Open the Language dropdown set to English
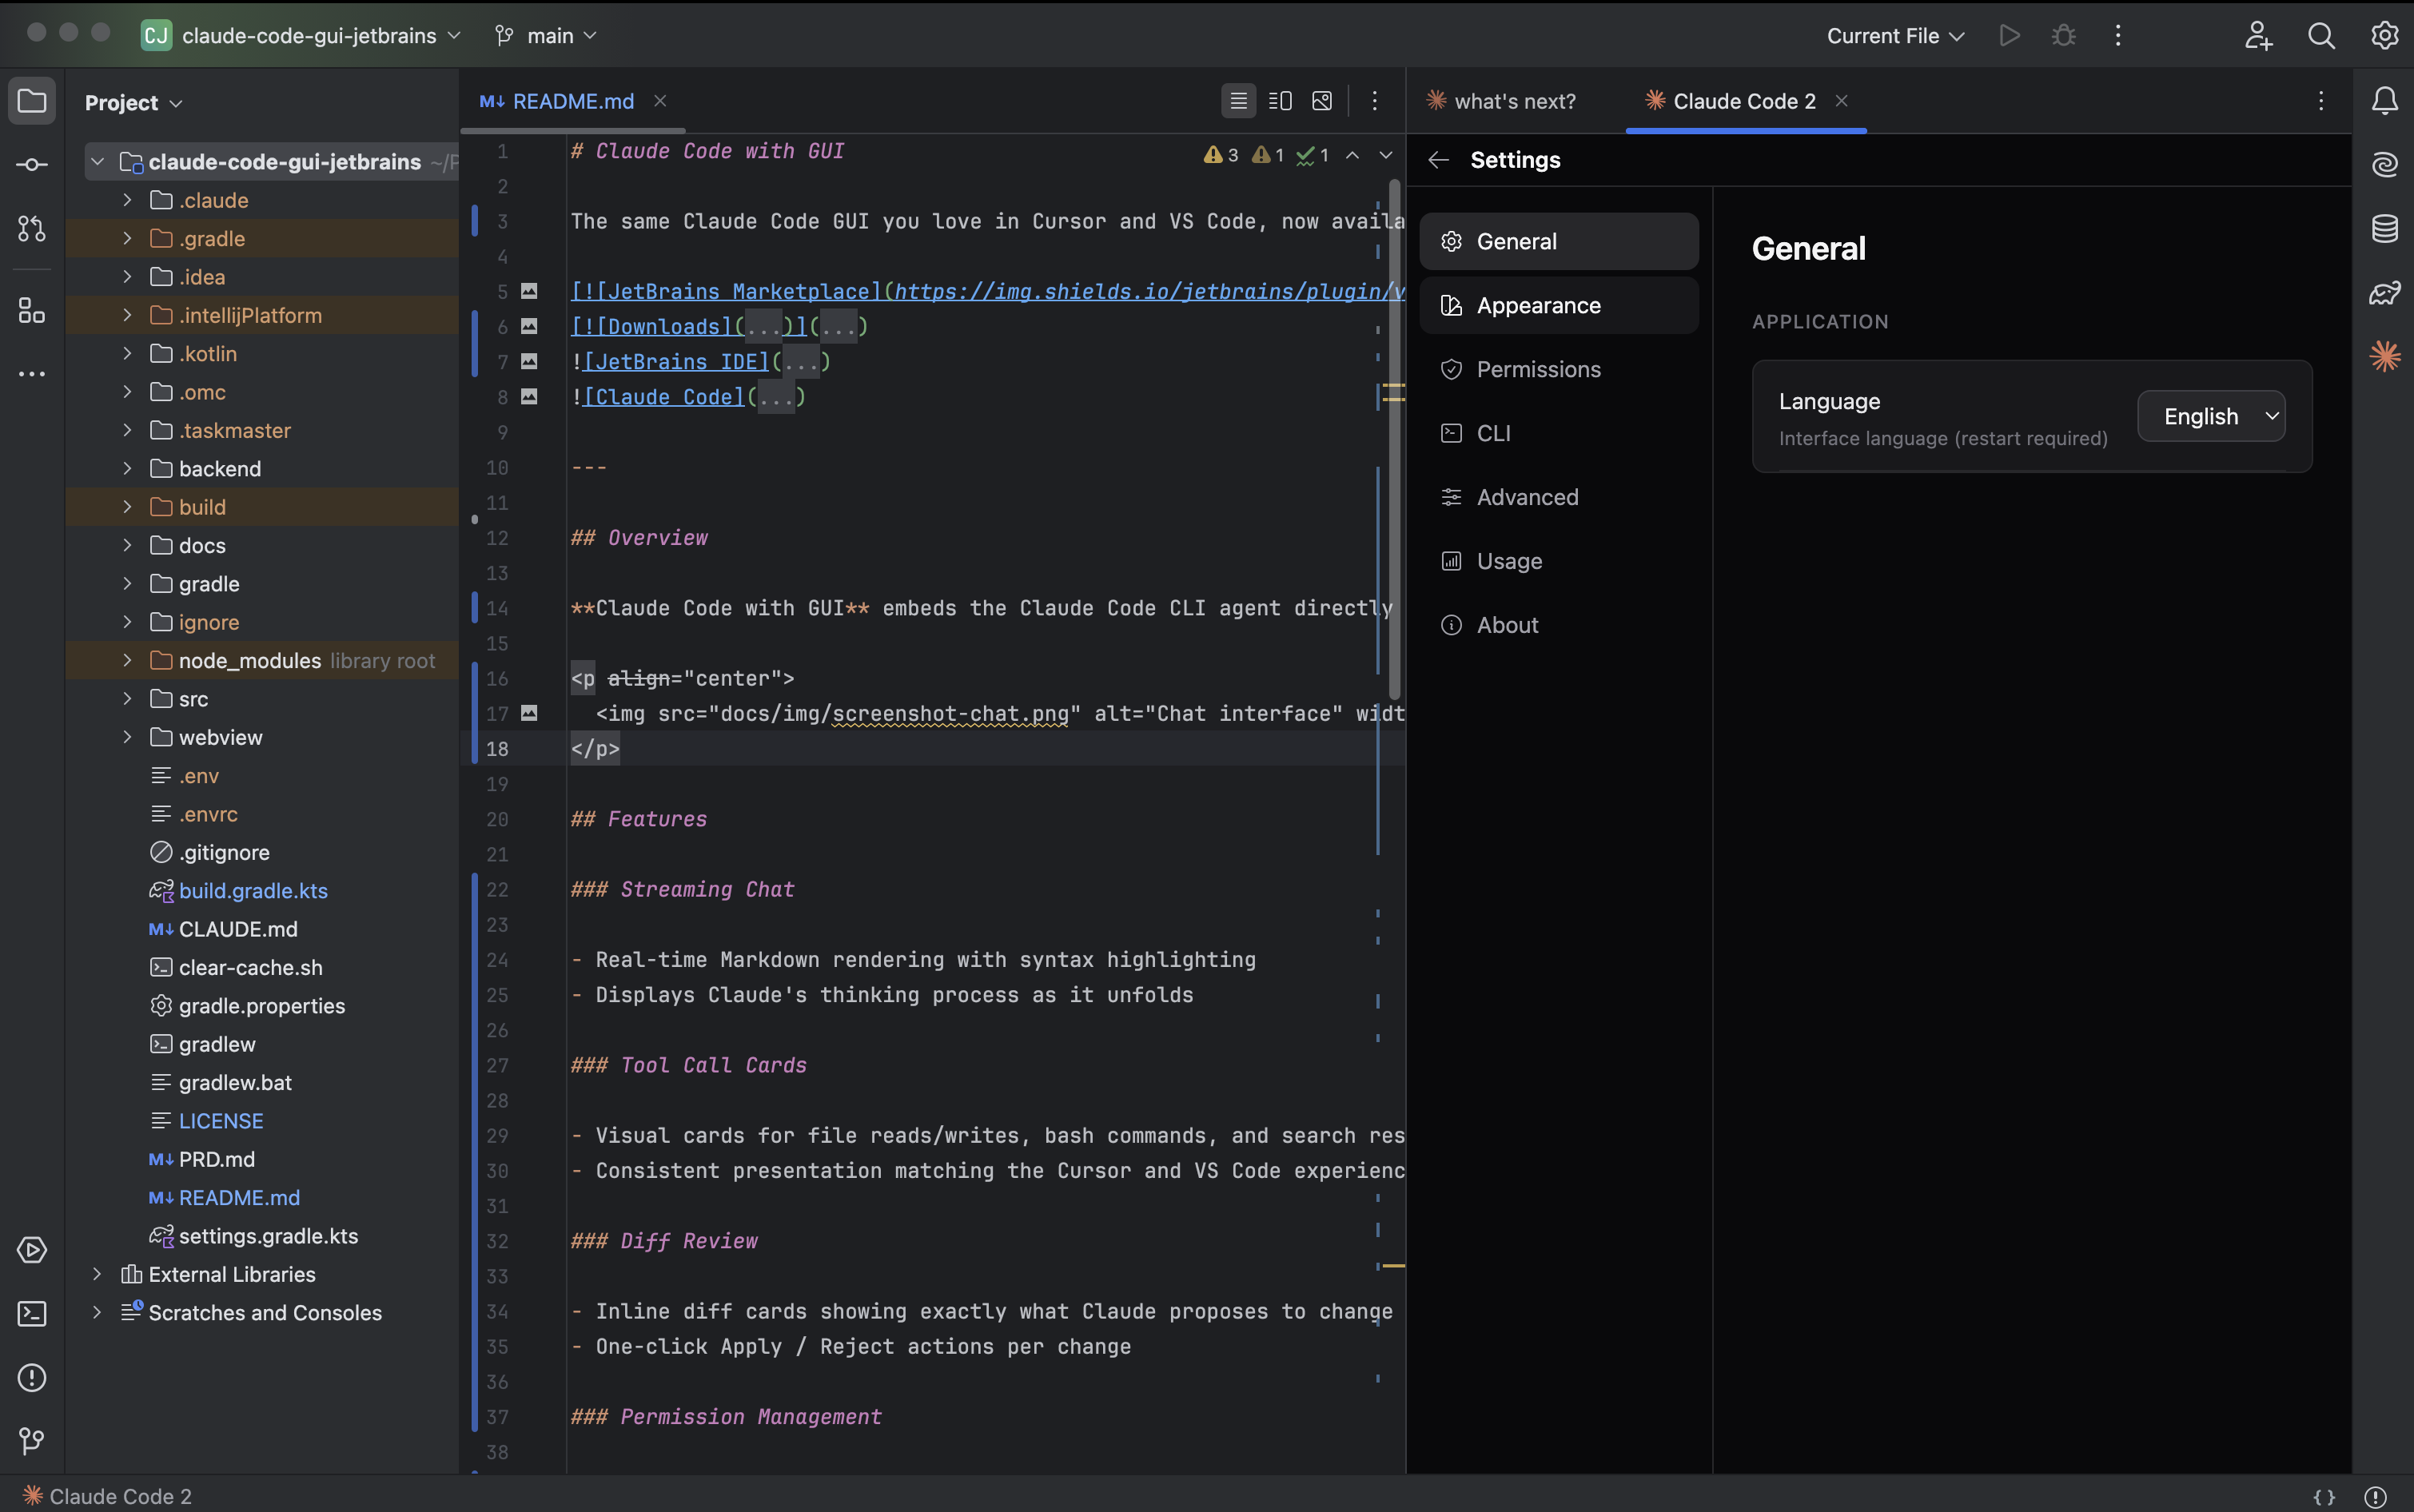Screen dimensions: 2414x1512 tap(2211, 416)
